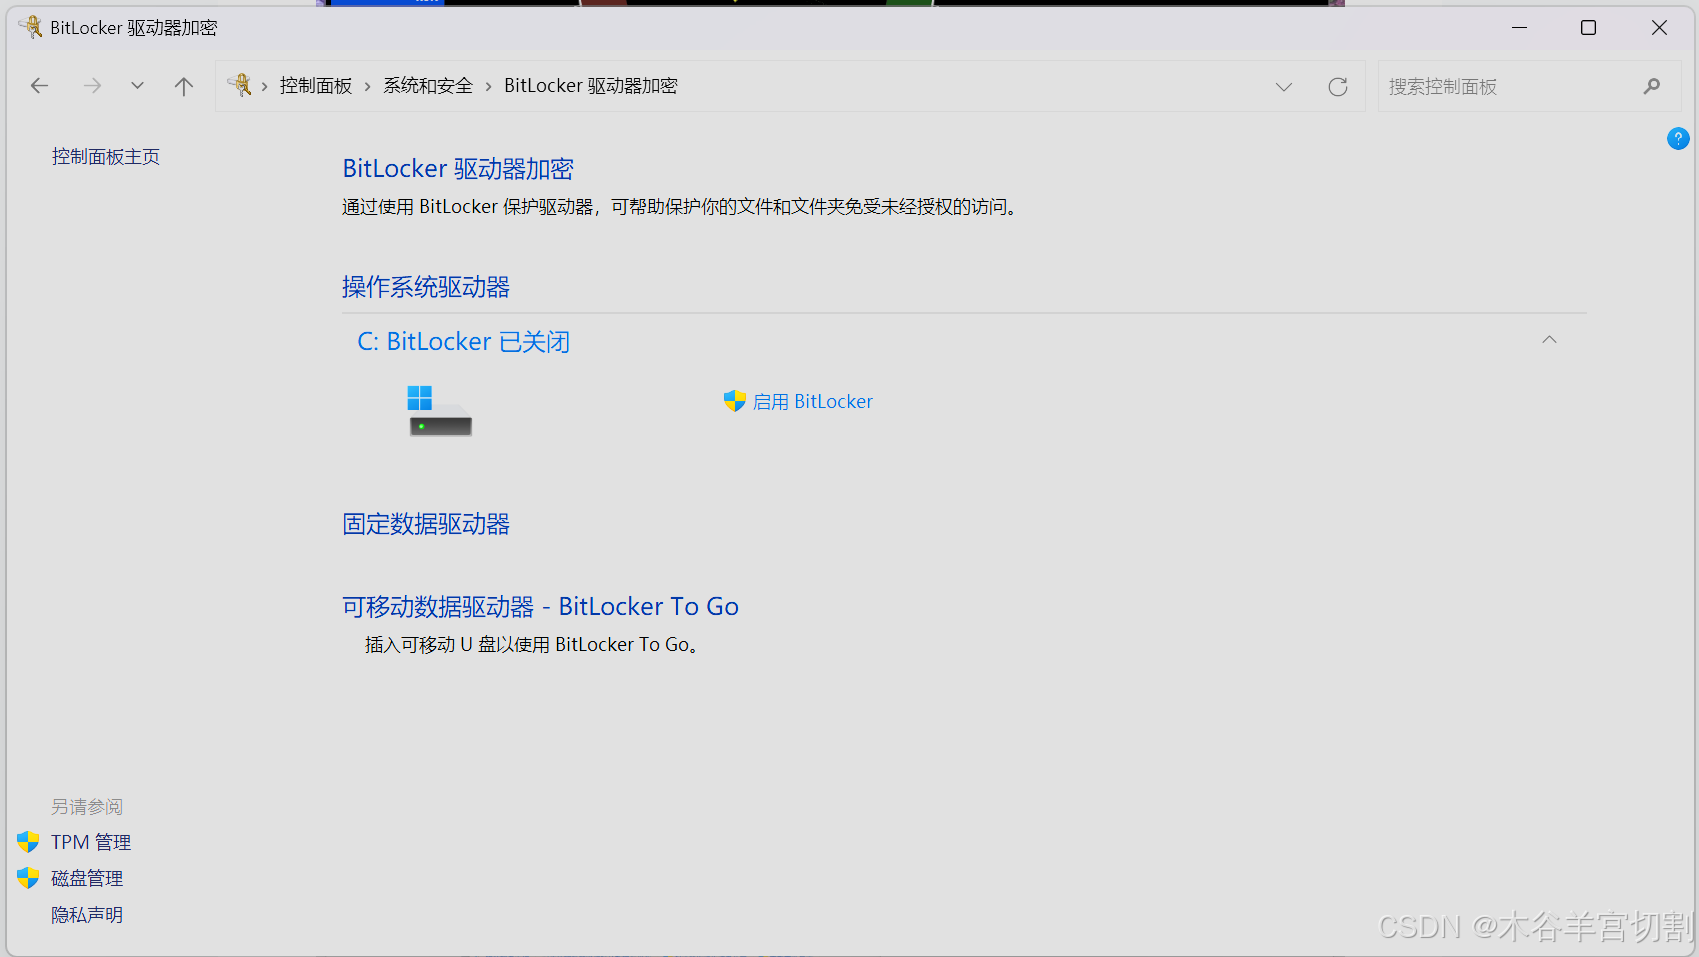Maximize the BitLocker window
This screenshot has width=1699, height=957.
click(1588, 27)
